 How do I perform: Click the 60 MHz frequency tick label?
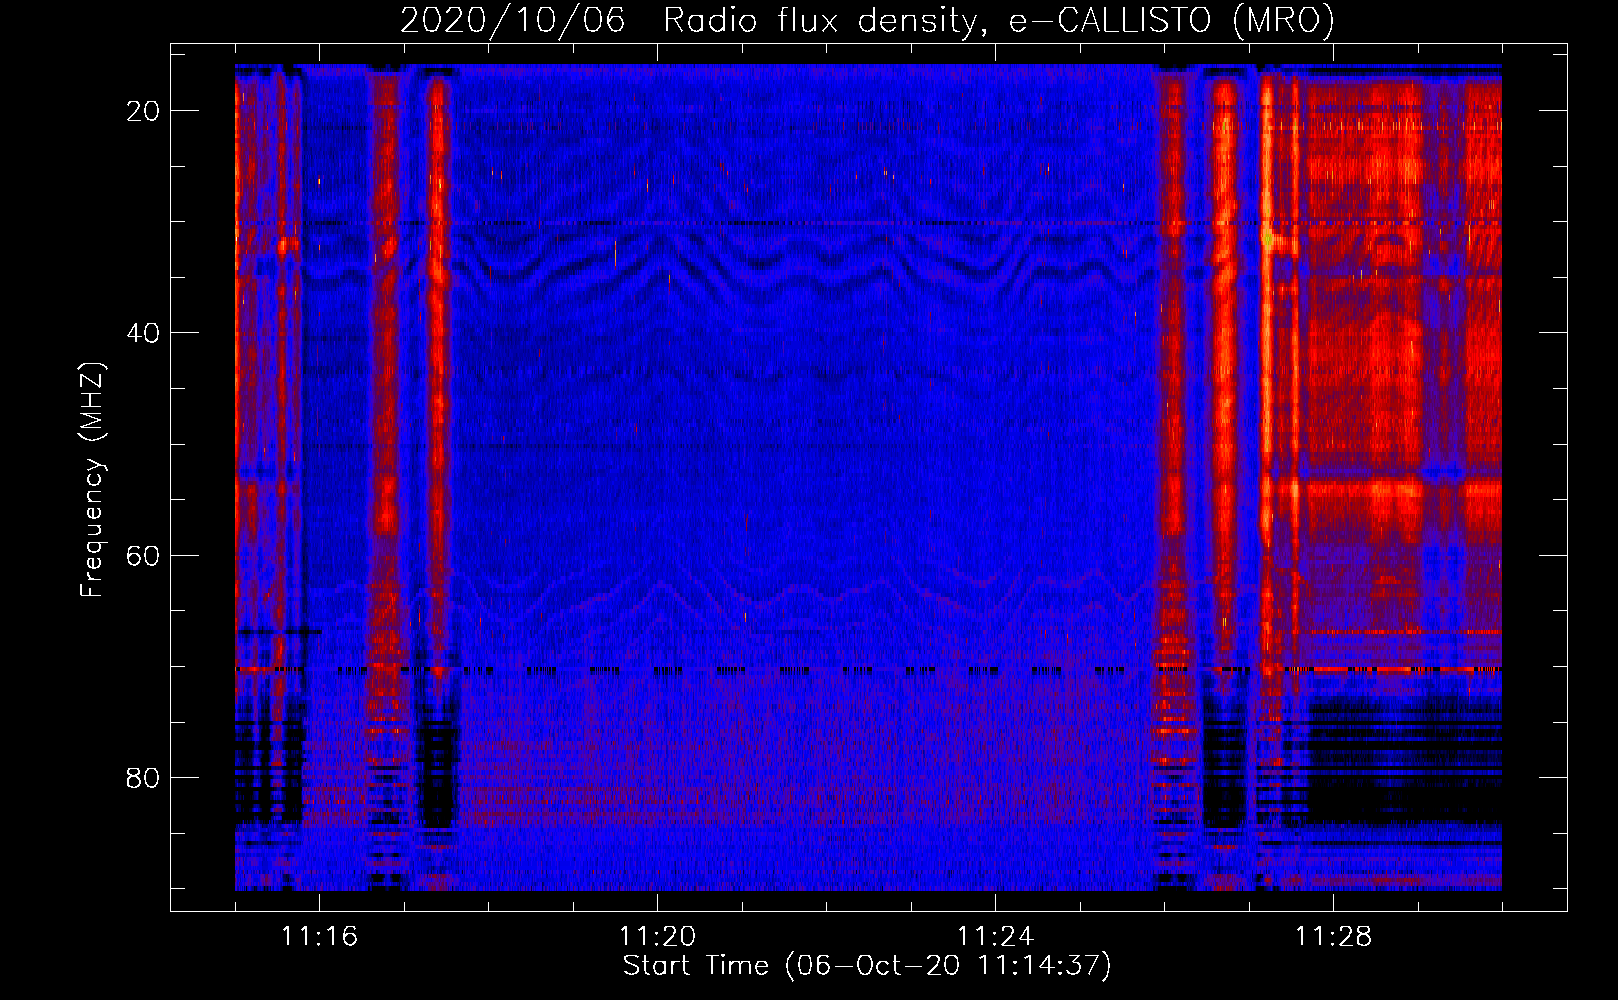(x=143, y=556)
